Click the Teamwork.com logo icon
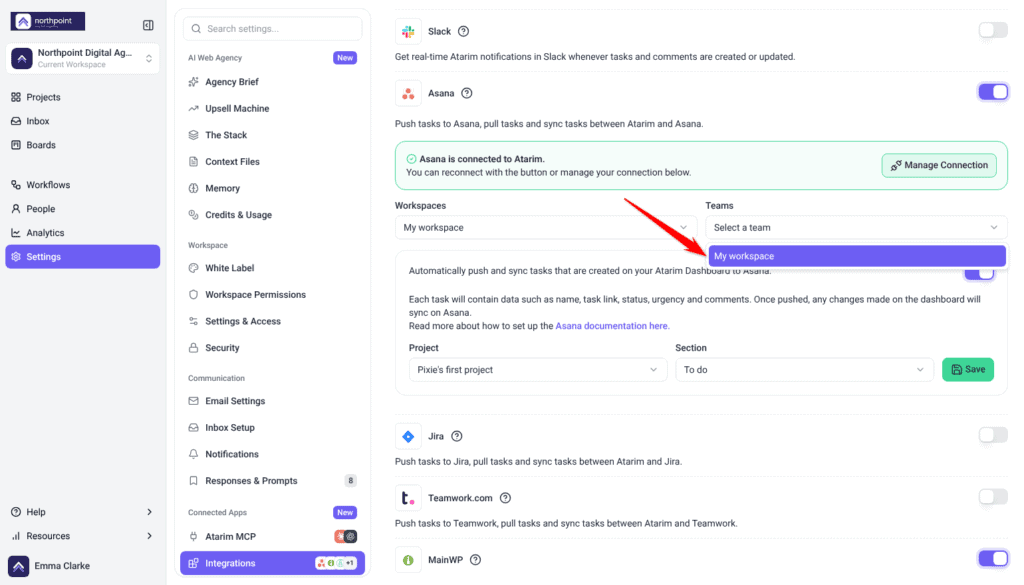1024x585 pixels. tap(408, 498)
